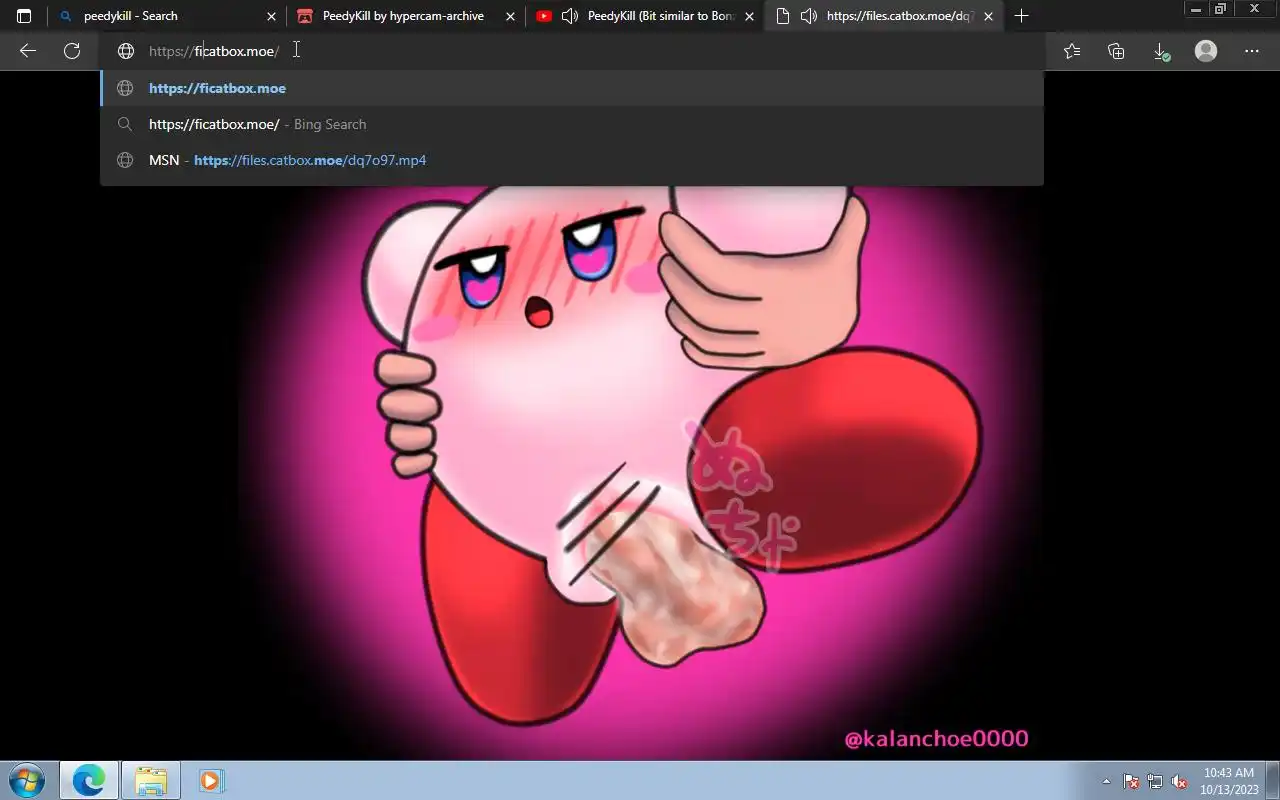This screenshot has width=1280, height=800.
Task: Open the Action Center flag tray icon
Action: [x=1131, y=781]
